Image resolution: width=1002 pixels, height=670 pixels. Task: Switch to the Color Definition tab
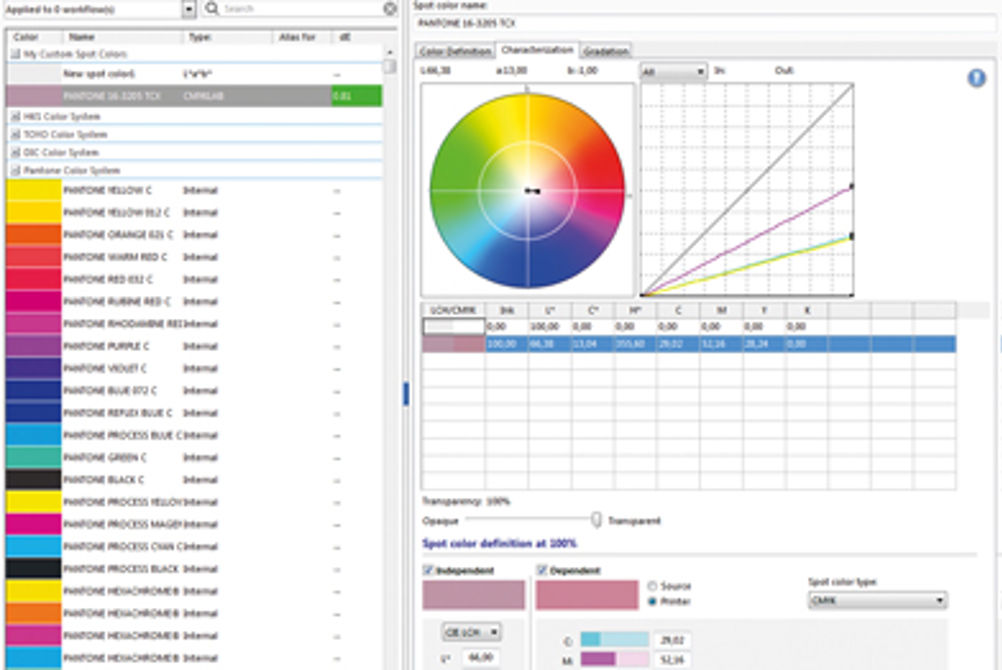(456, 51)
